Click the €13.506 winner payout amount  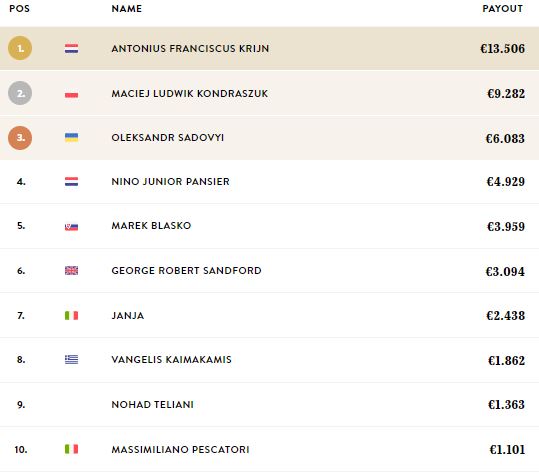(503, 48)
